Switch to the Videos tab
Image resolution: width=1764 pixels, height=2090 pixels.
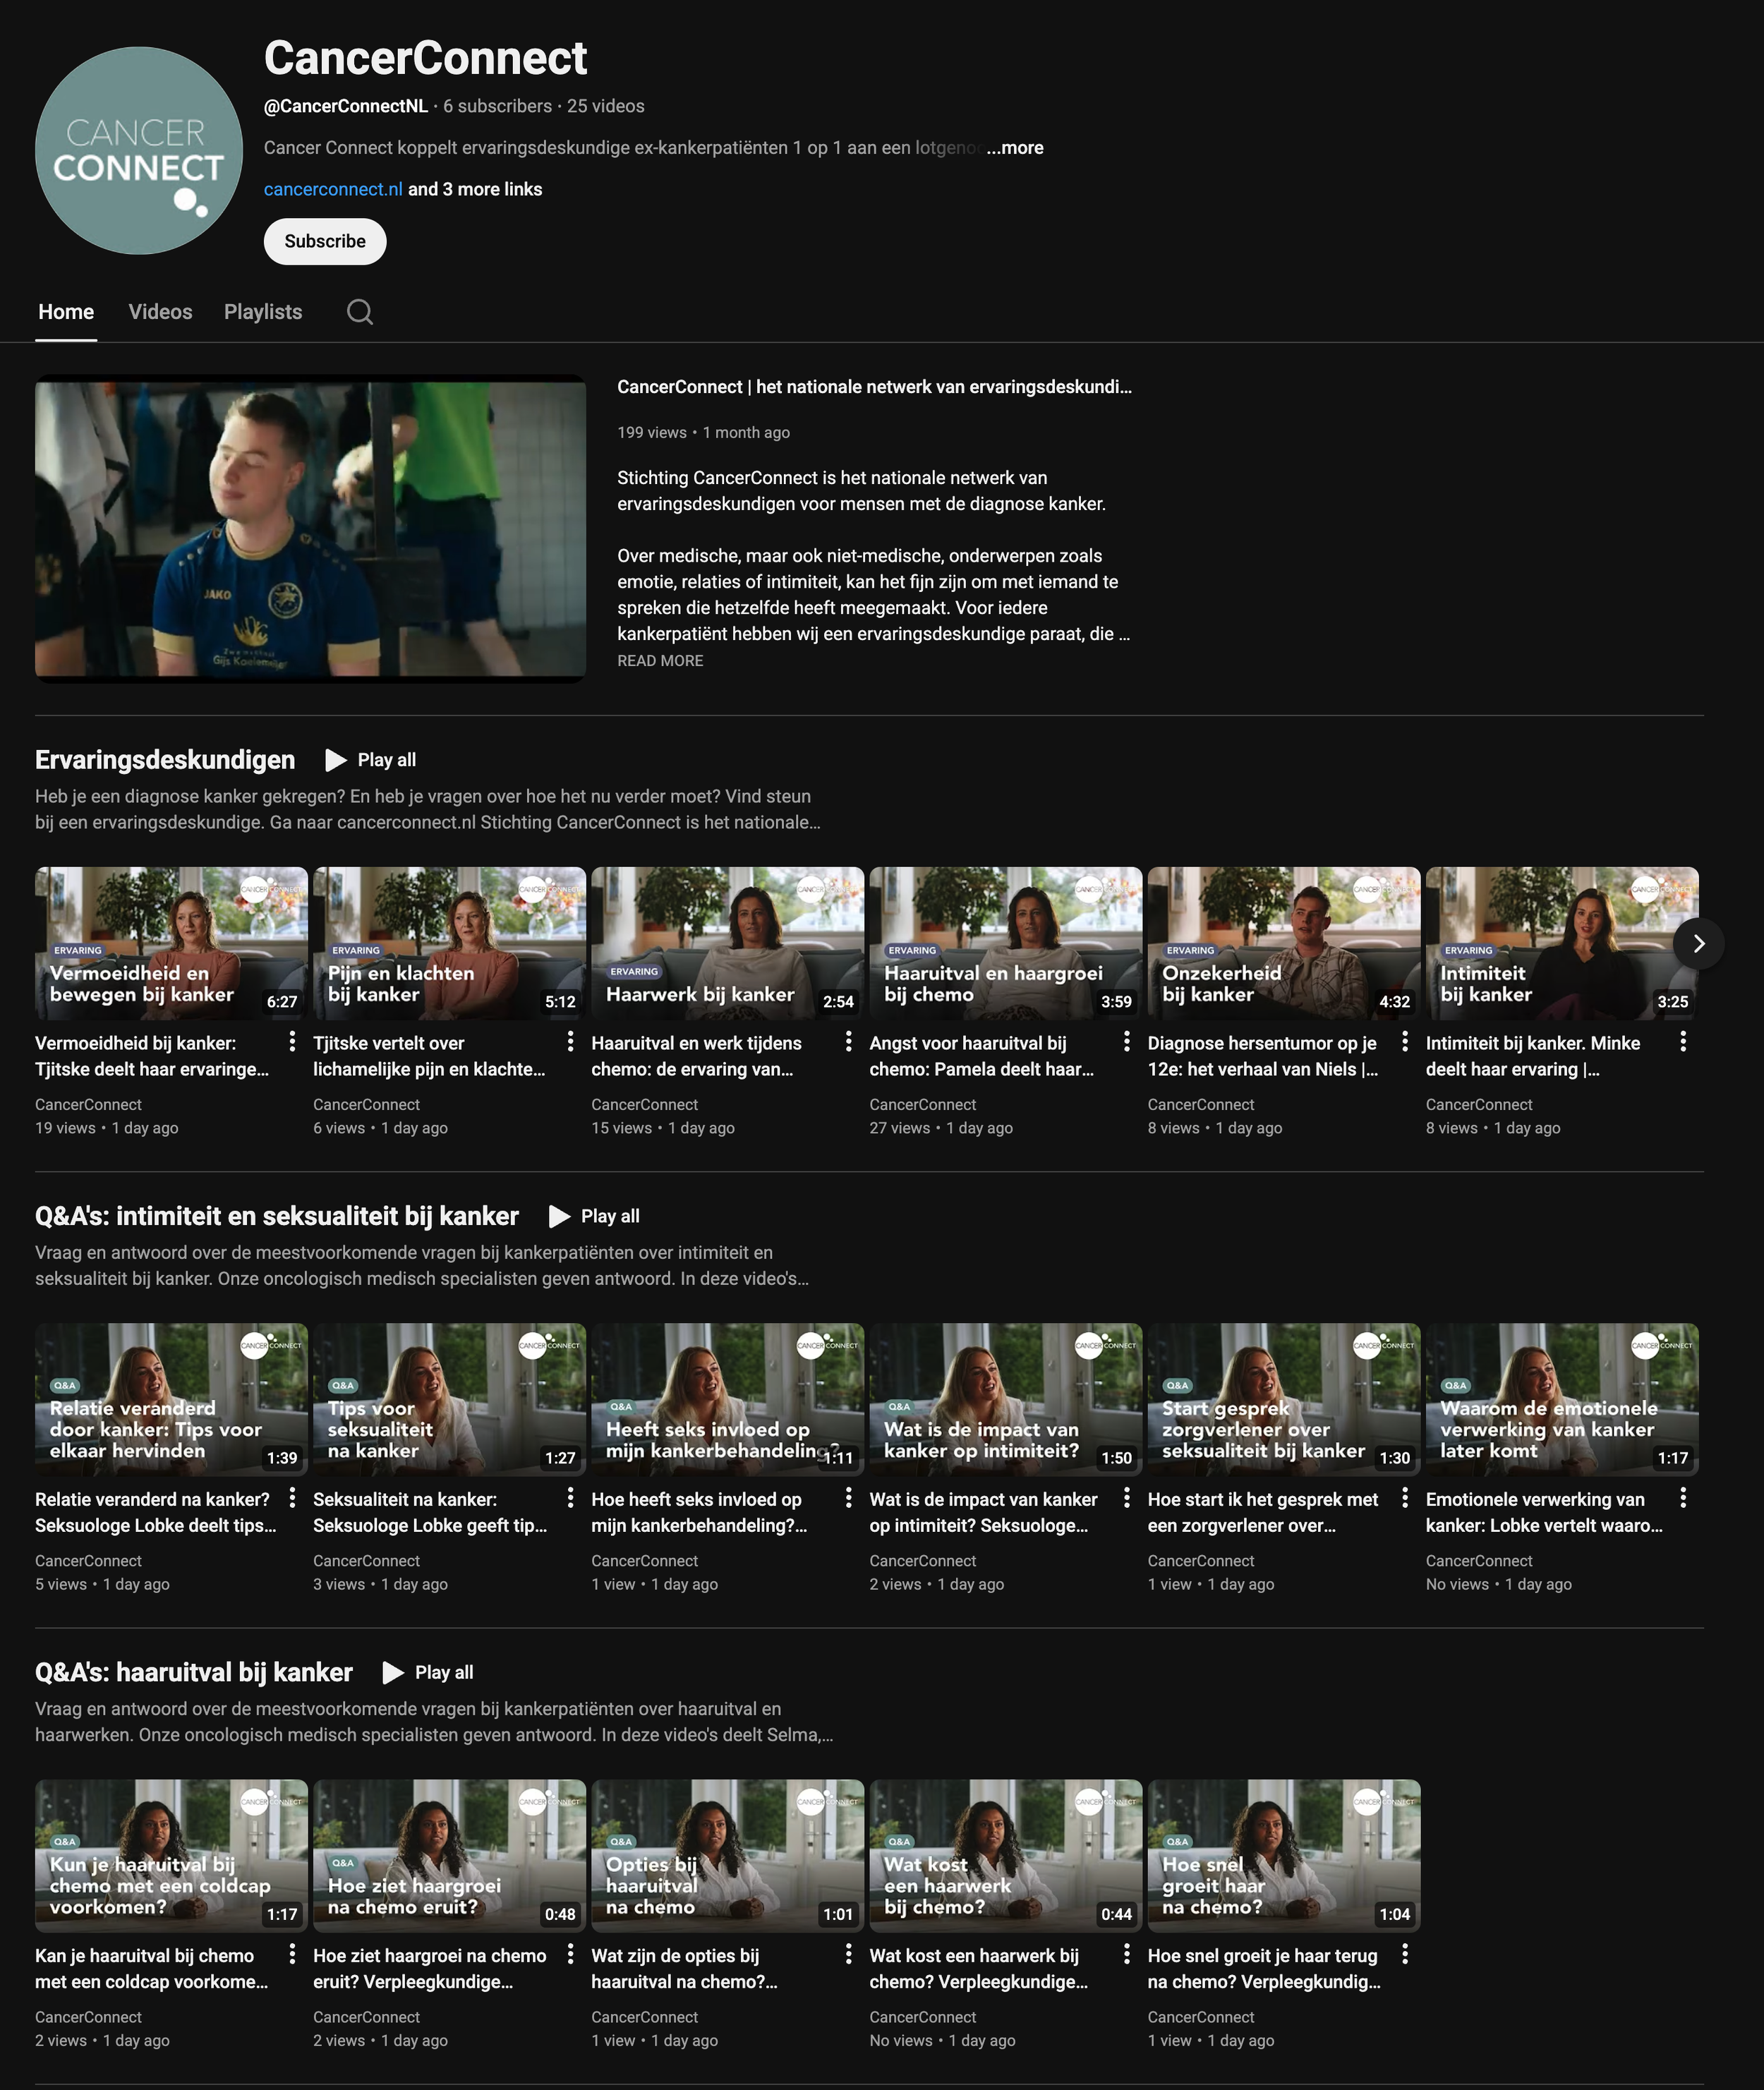pos(160,312)
